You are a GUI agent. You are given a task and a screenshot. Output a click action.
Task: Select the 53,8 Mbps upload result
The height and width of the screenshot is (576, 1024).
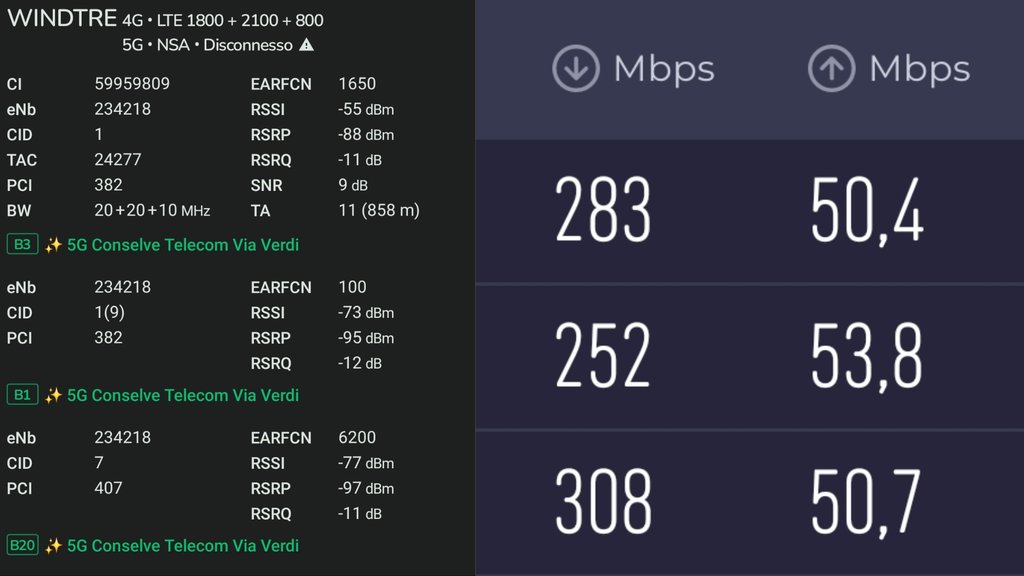(x=867, y=355)
